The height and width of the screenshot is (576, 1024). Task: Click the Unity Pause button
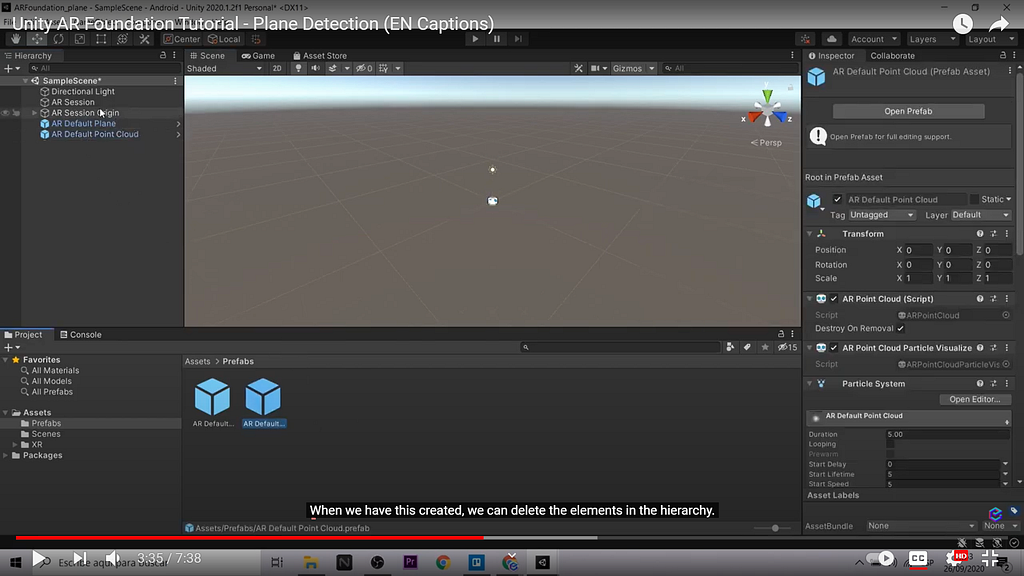coord(497,39)
